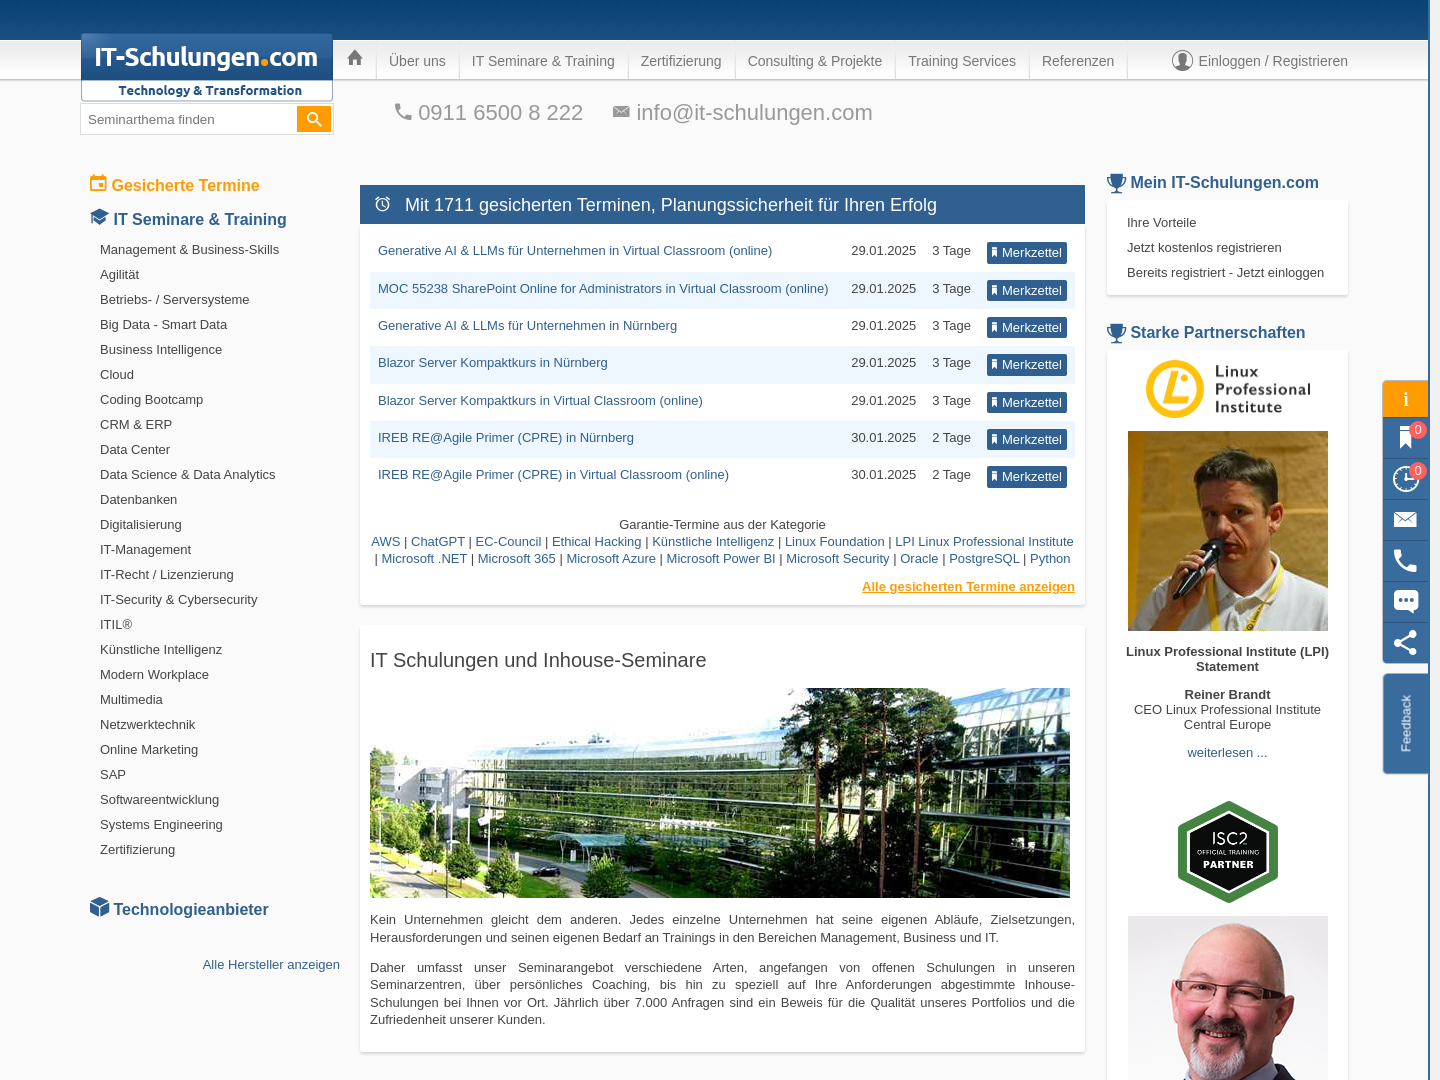Click the AWS guarantee category link
Screen dimensions: 1440x1080
pos(385,542)
